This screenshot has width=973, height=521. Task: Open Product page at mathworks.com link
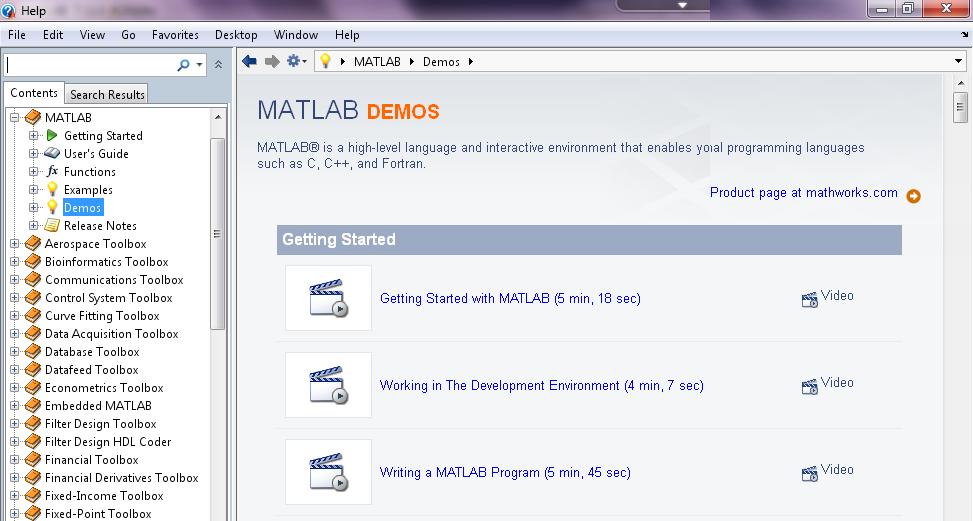[x=804, y=193]
